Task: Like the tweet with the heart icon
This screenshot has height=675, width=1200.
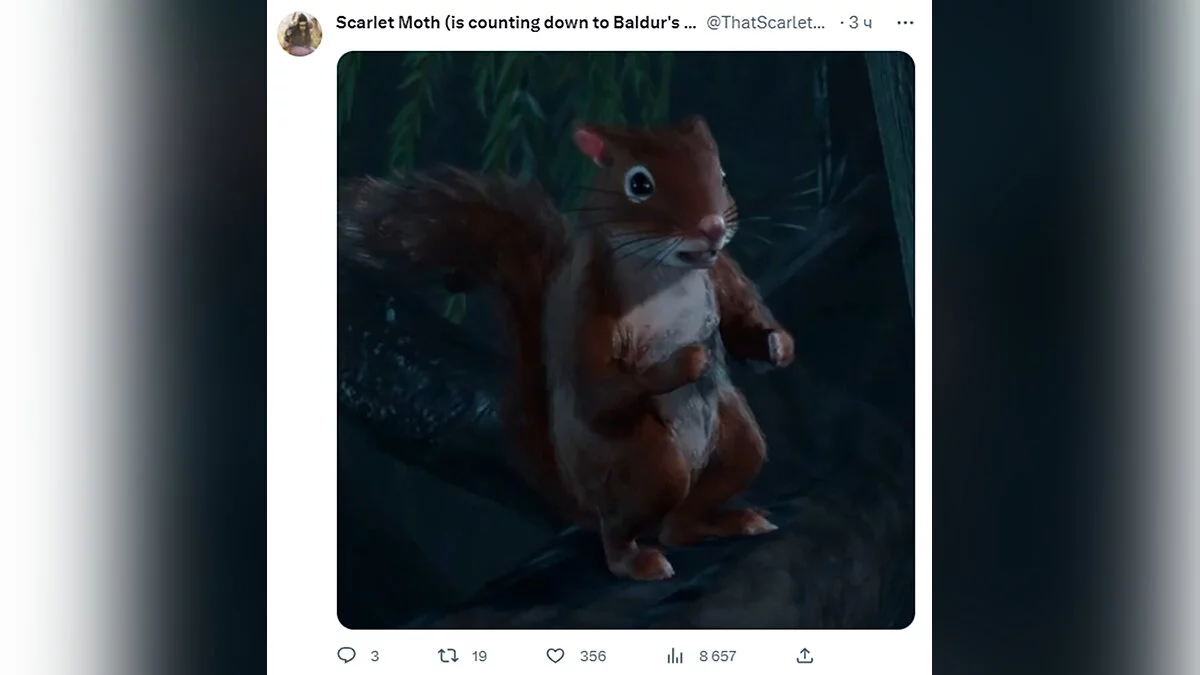Action: click(555, 656)
